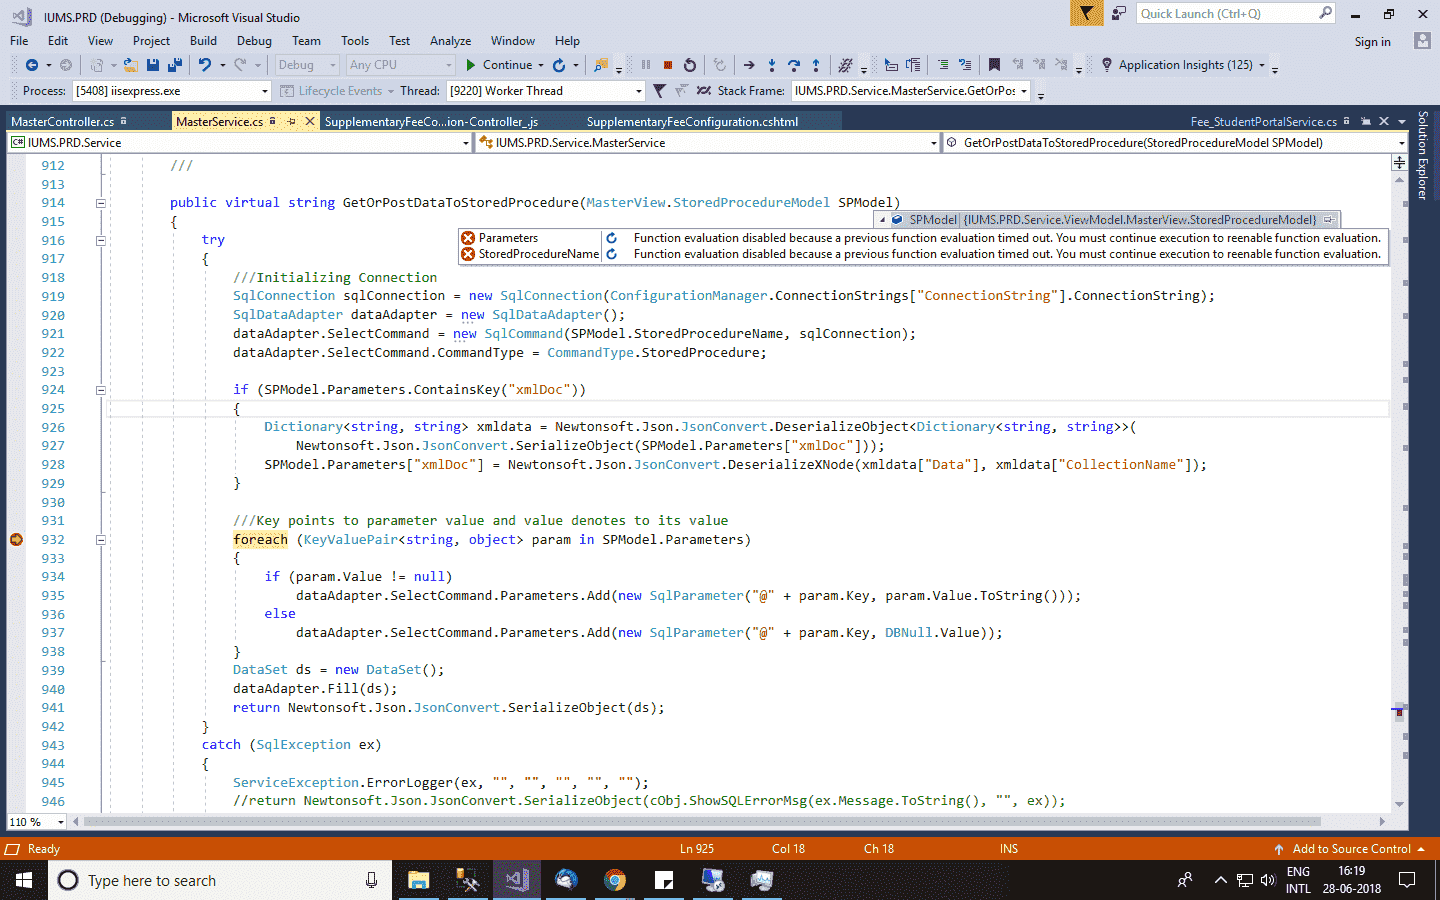This screenshot has width=1440, height=900.
Task: Click the Open File icon in toolbar
Action: point(130,65)
